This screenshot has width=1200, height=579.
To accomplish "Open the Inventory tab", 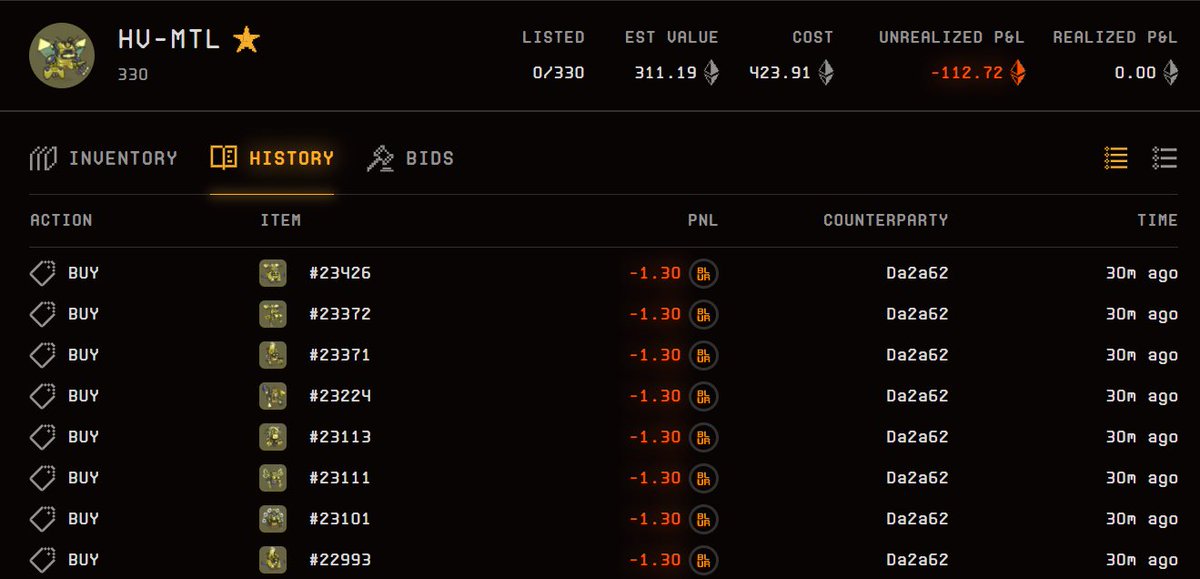I will pos(104,158).
